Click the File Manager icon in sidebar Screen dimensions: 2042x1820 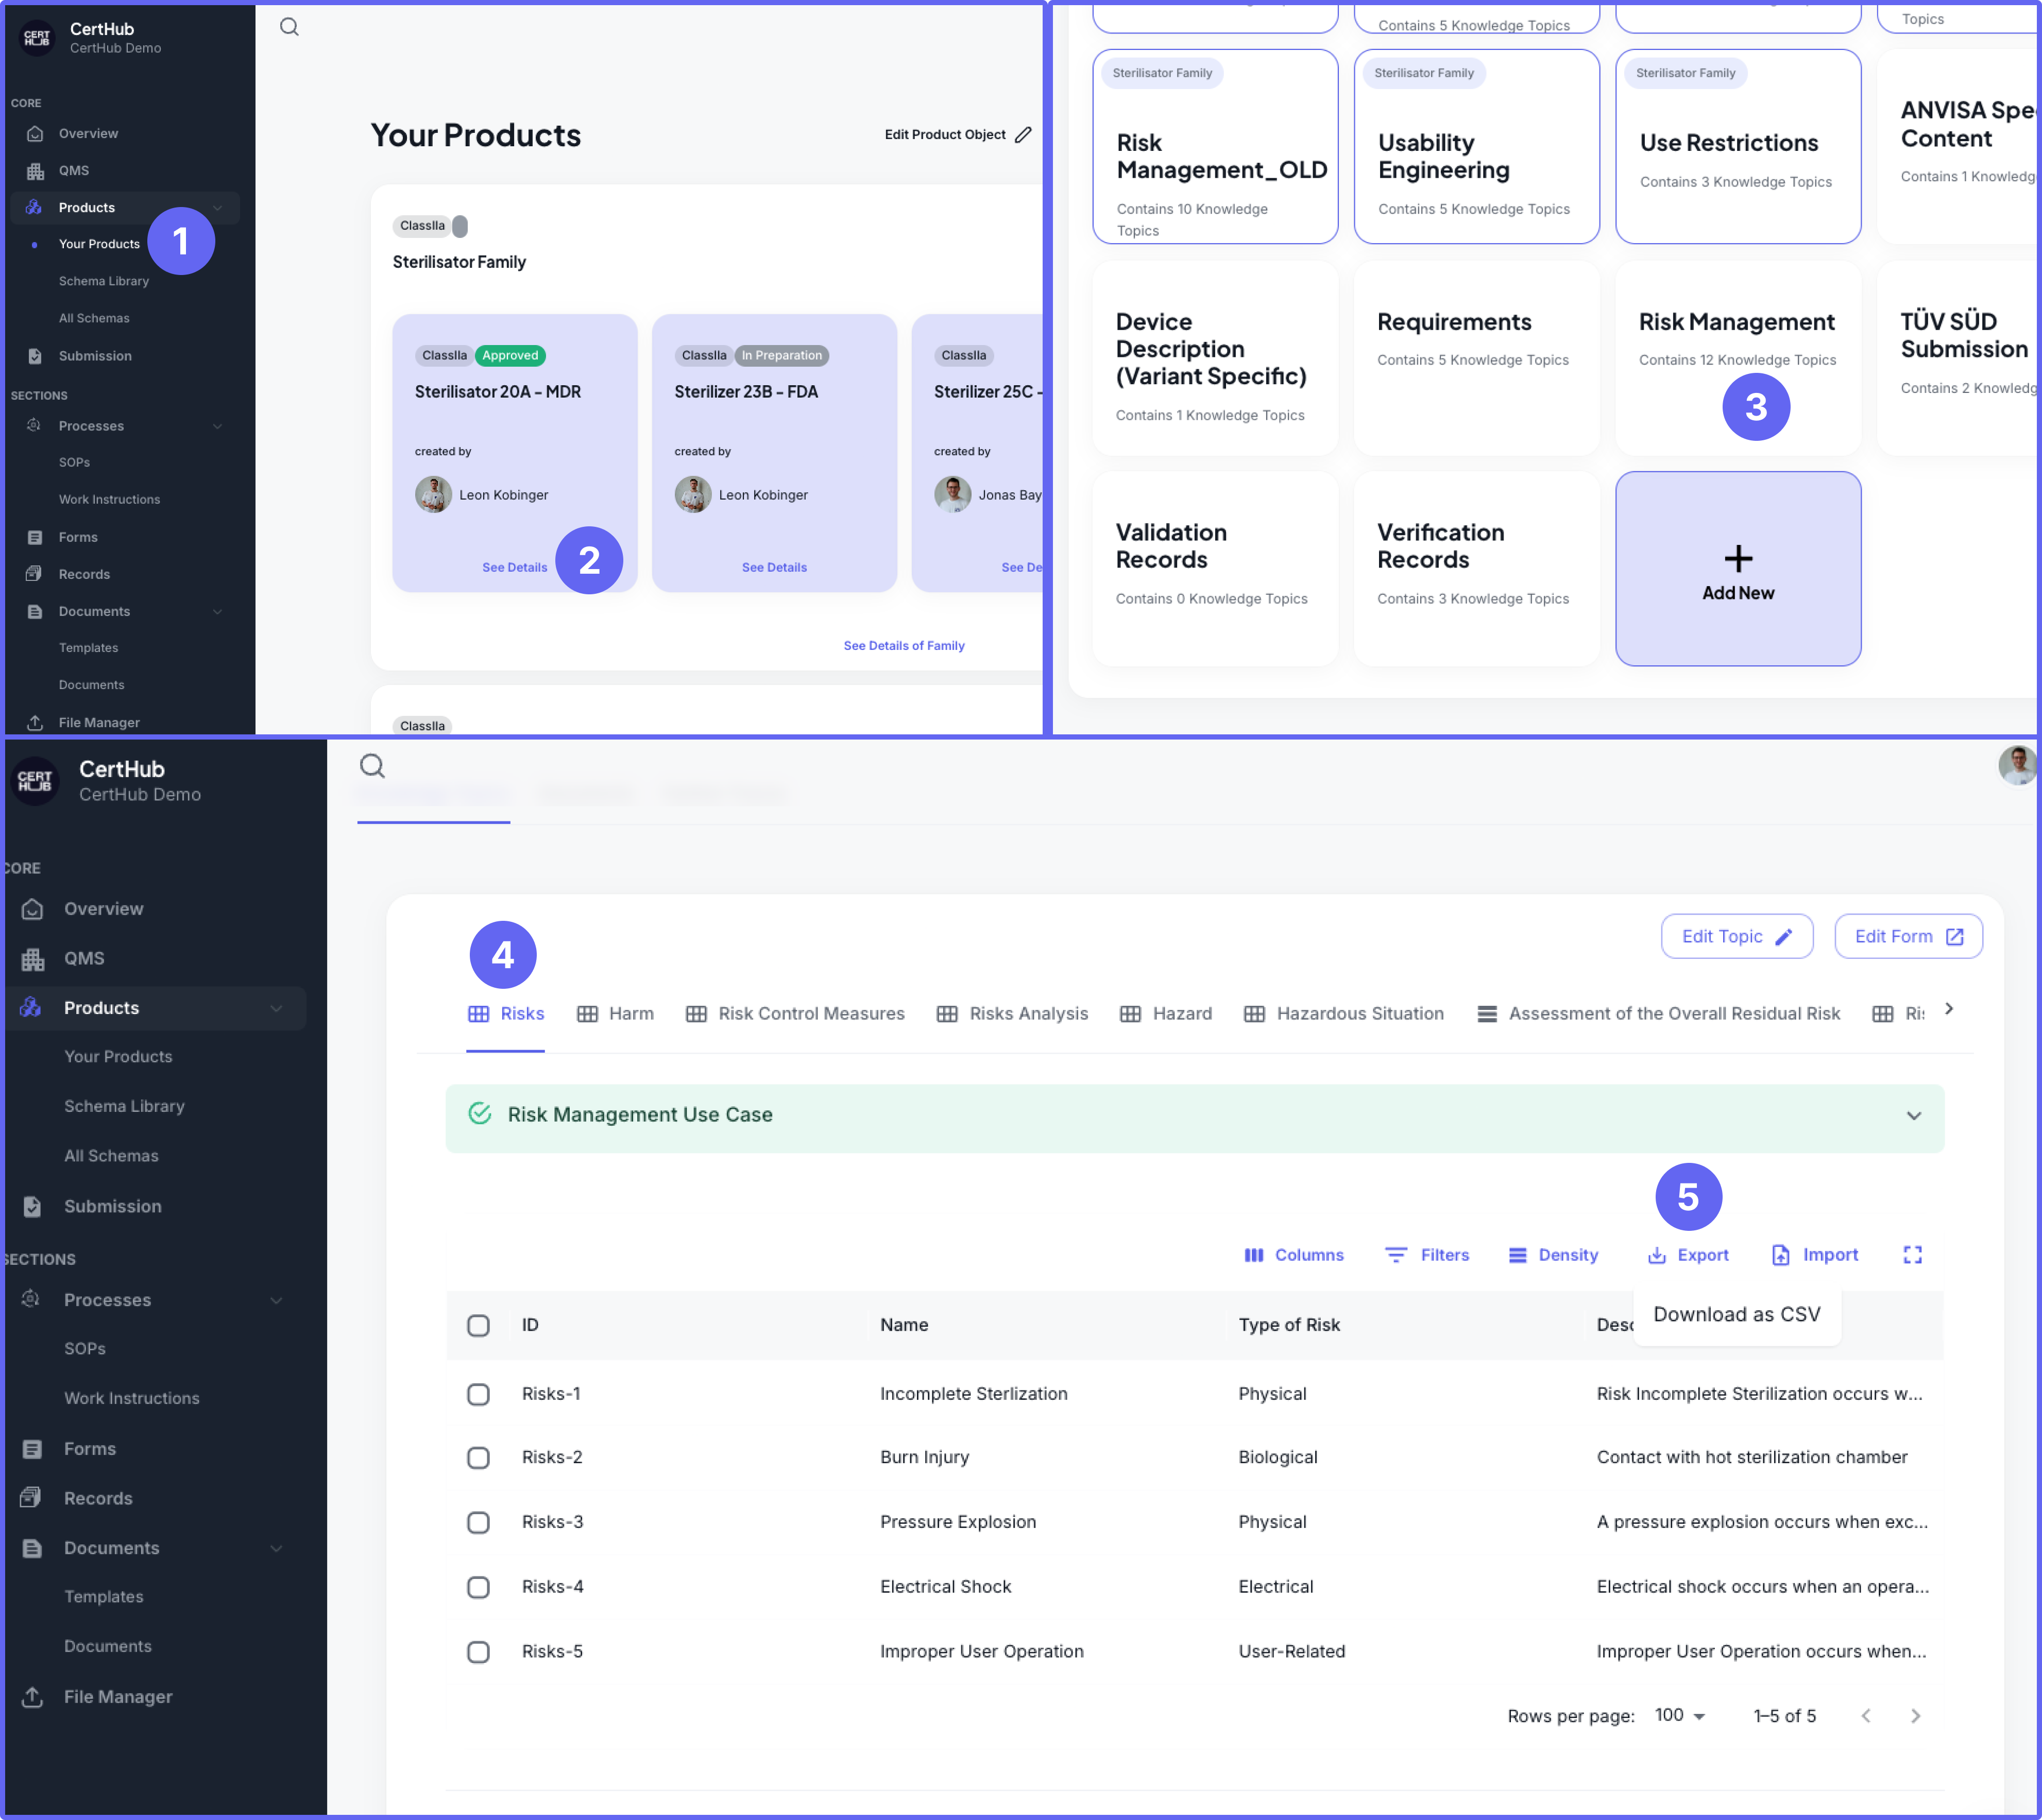click(x=33, y=1697)
